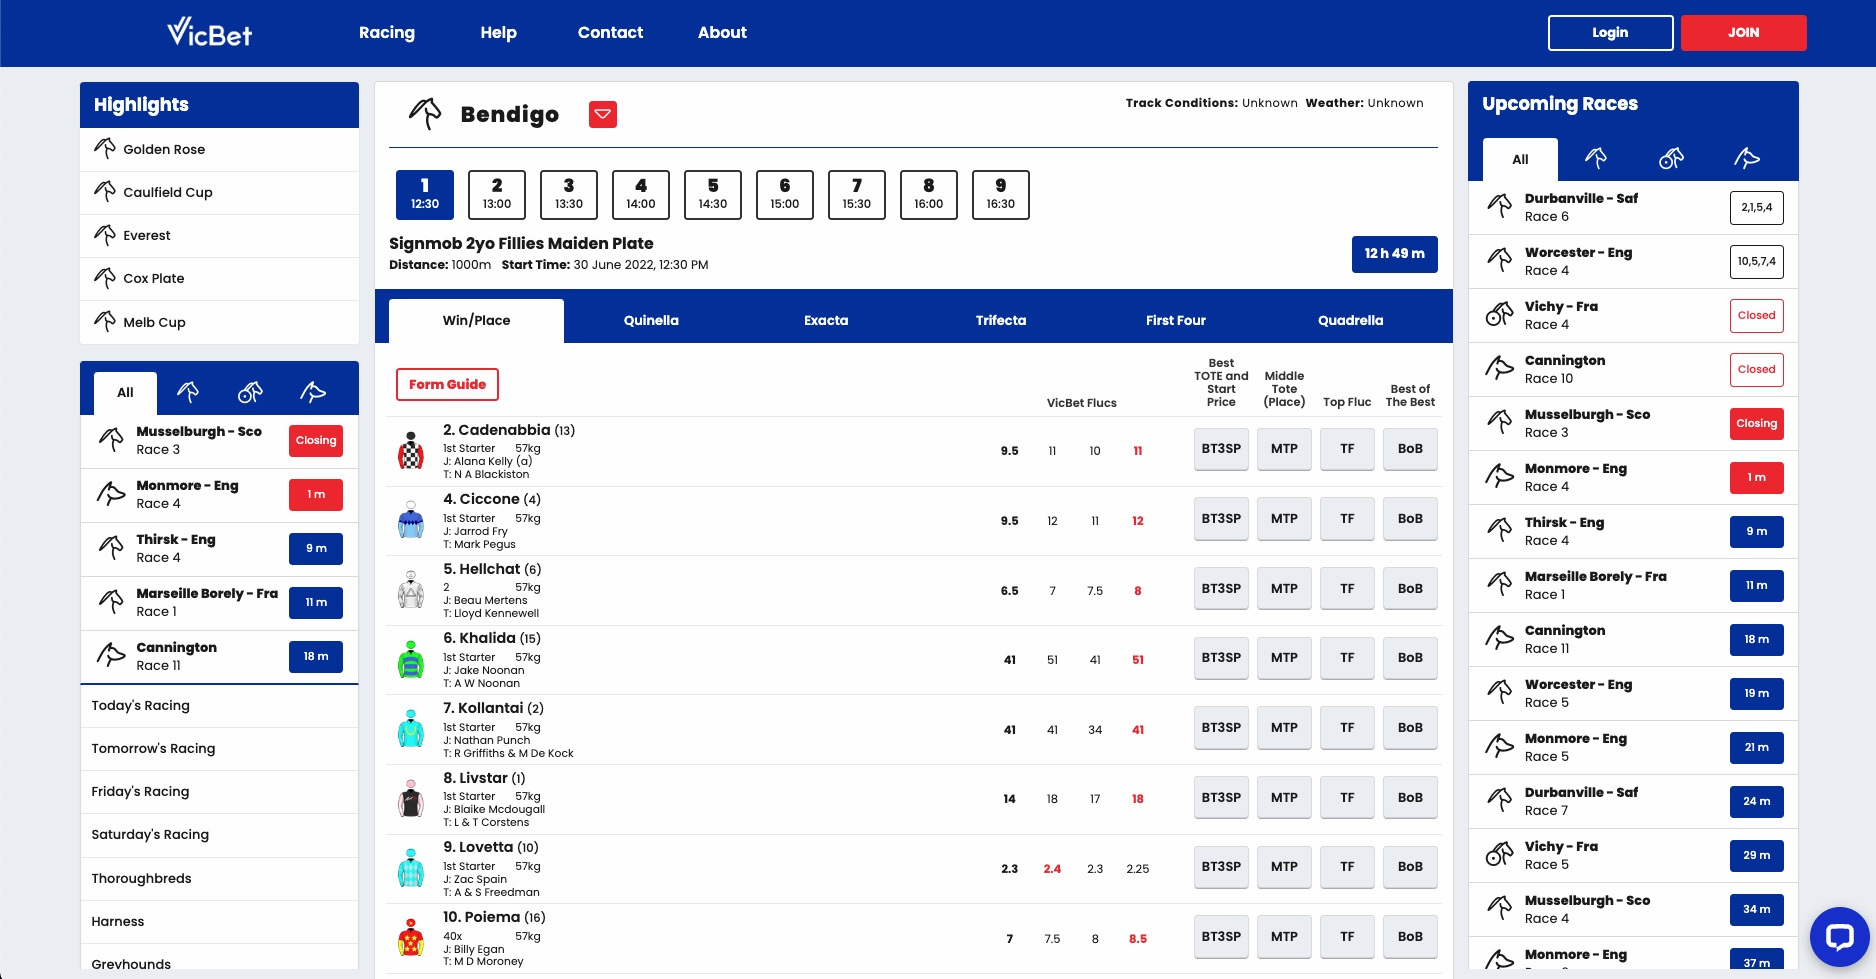1876x979 pixels.
Task: Select race 5 at 14:30
Action: click(x=713, y=194)
